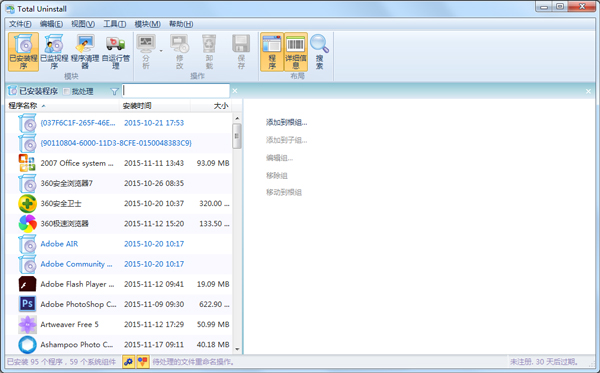Click the Adobe Flash Player icon

(27, 284)
